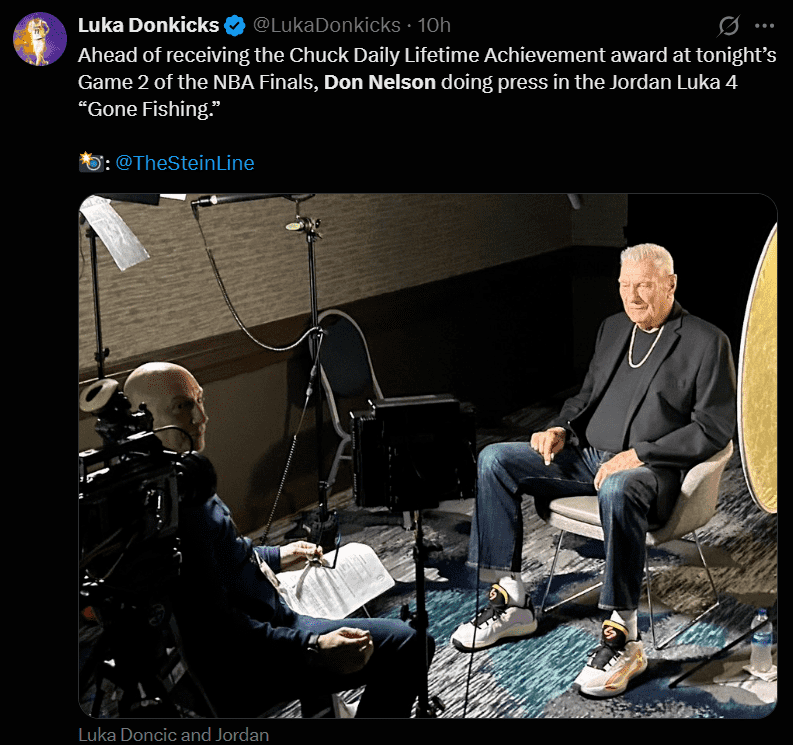
Task: Open the Grok explain-post icon
Action: click(728, 26)
